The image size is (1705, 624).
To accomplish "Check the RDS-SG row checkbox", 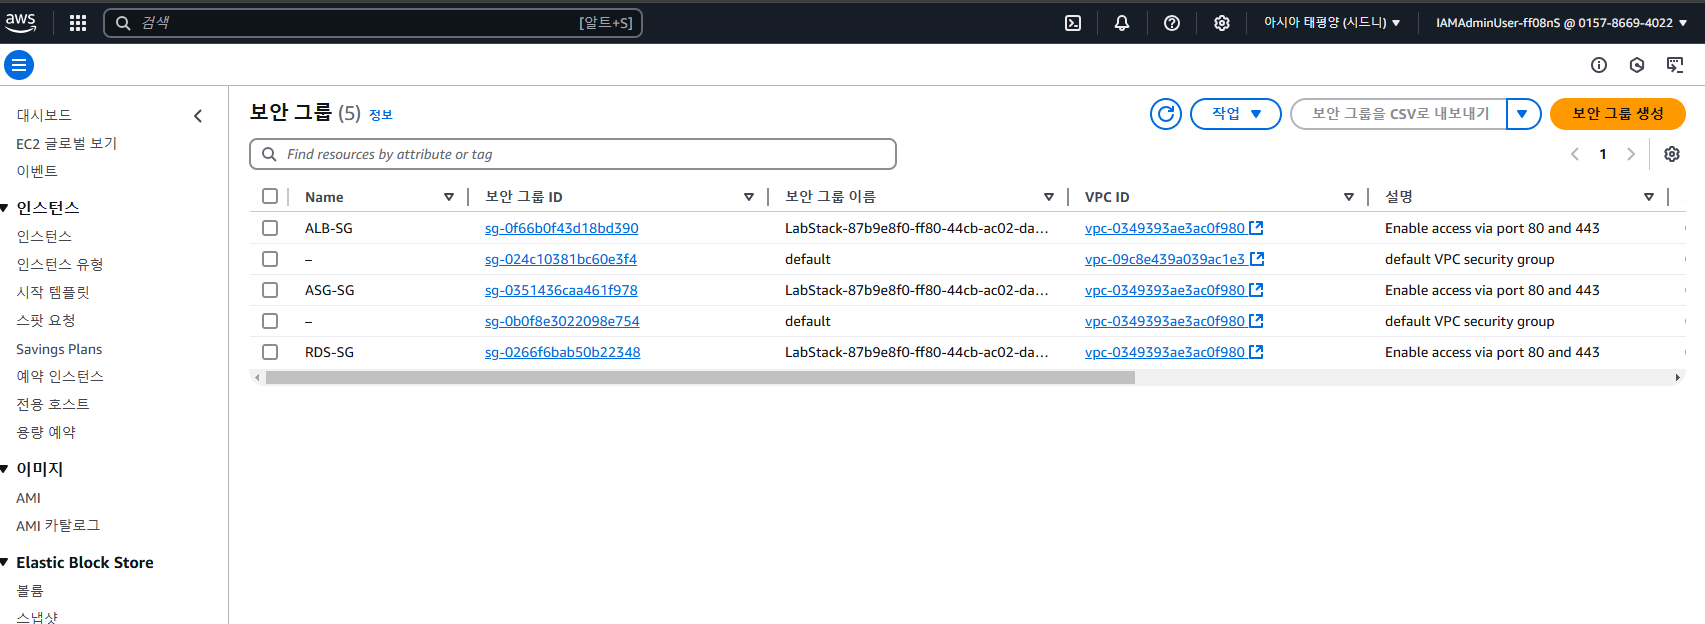I will (270, 352).
